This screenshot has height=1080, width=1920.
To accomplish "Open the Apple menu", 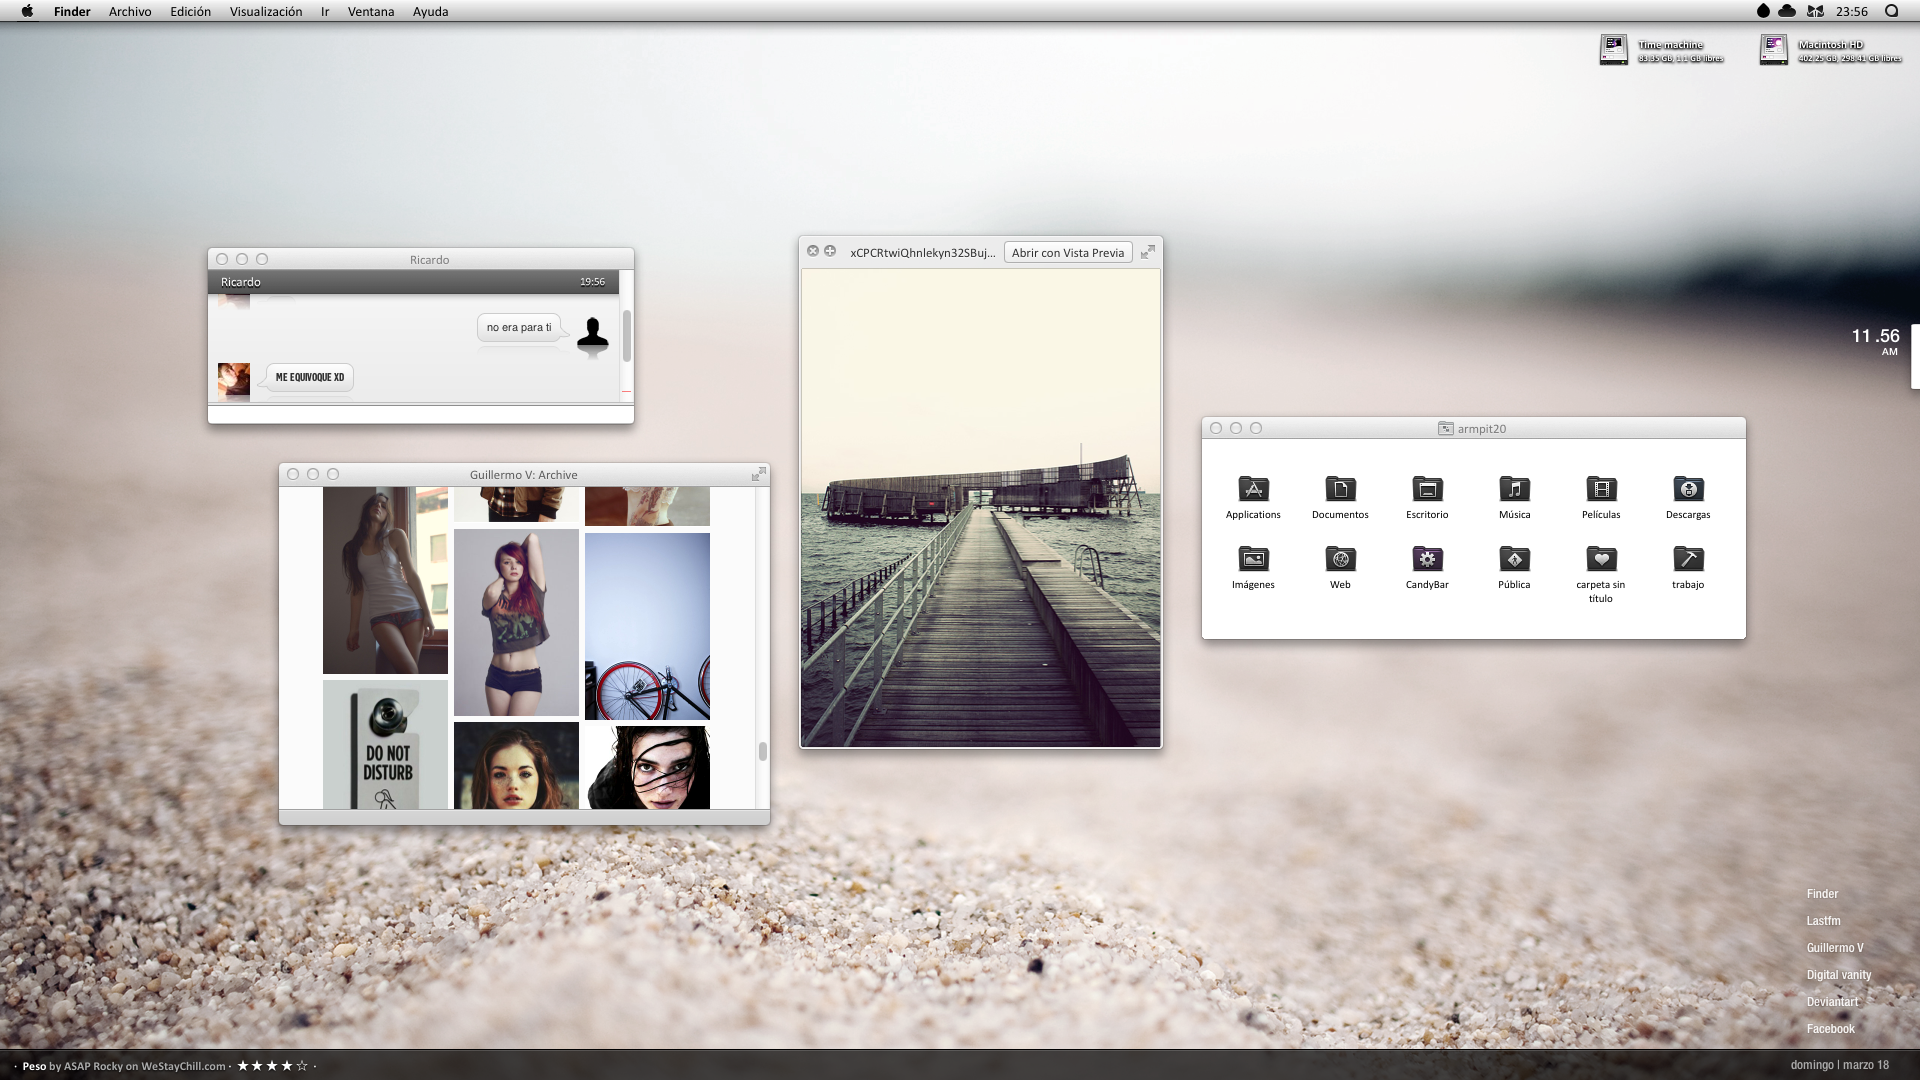I will pyautogui.click(x=27, y=11).
